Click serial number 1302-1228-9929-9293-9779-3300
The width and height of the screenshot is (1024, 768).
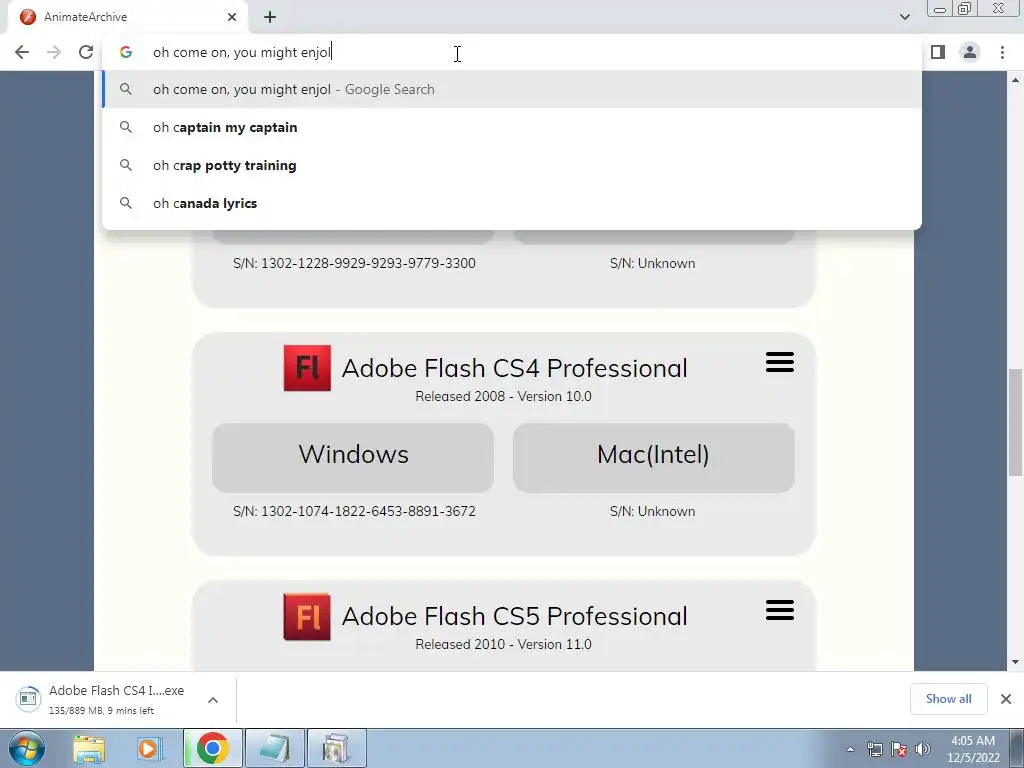(x=368, y=263)
